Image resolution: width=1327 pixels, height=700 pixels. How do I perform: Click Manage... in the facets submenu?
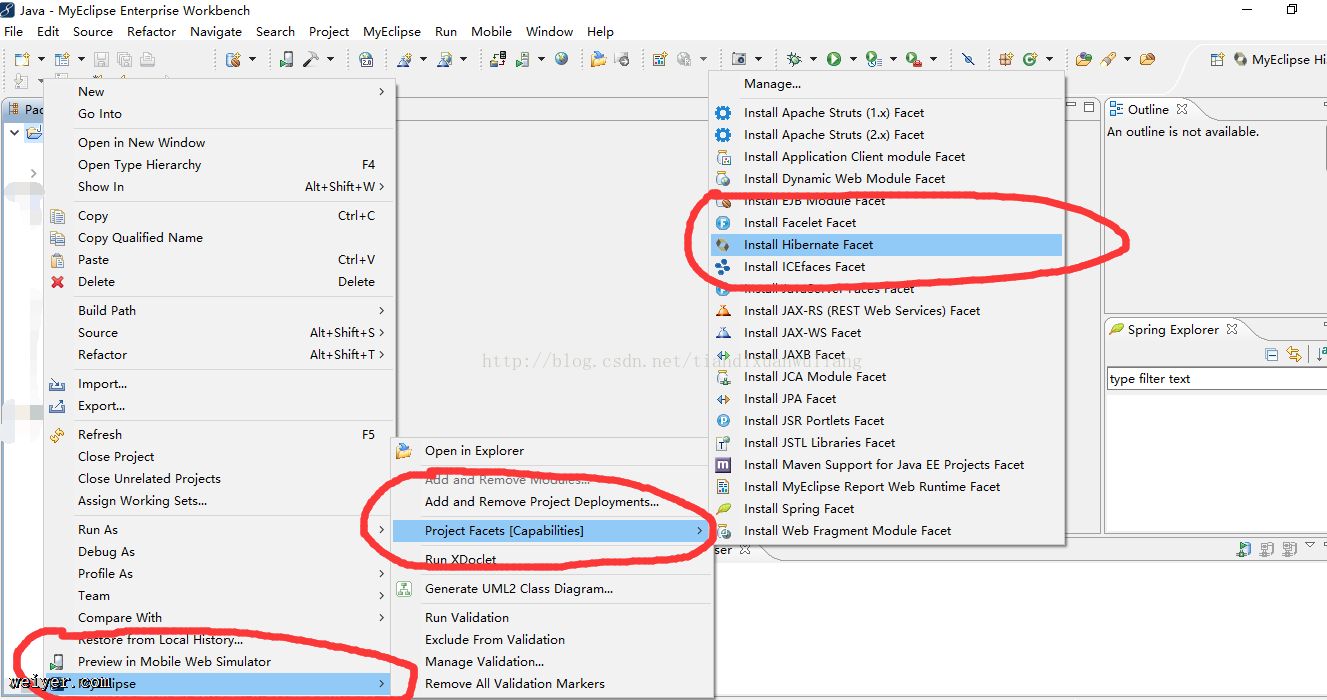point(886,84)
